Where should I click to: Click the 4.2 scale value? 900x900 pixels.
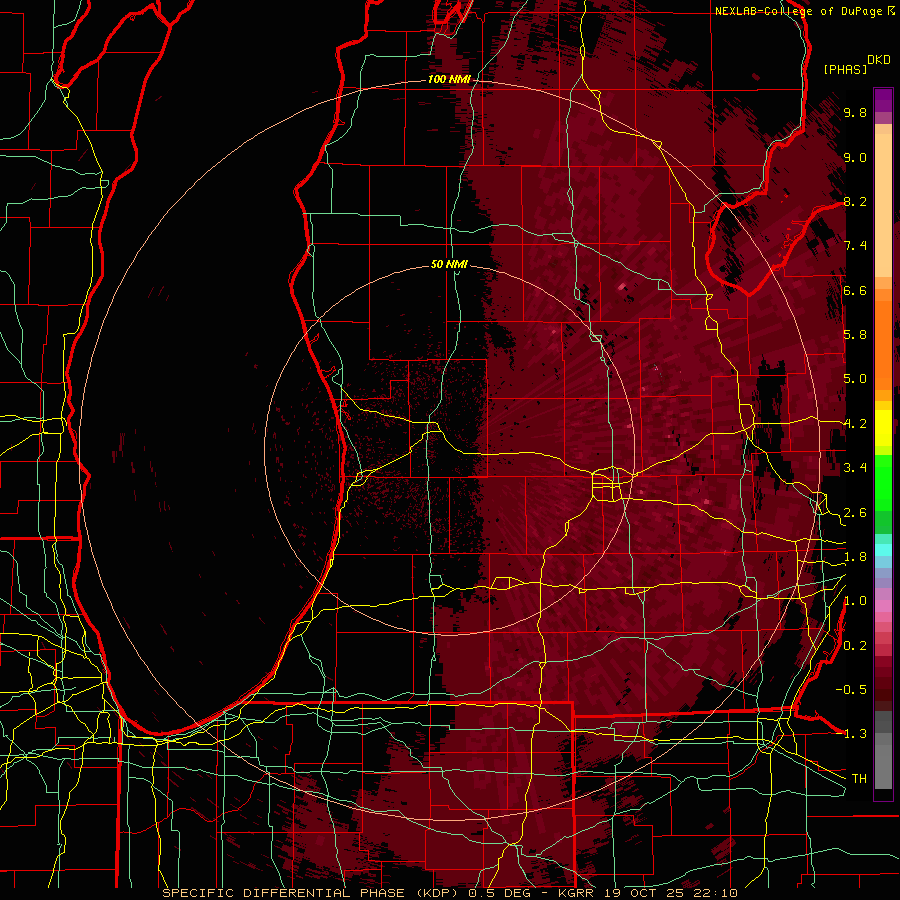click(x=855, y=424)
